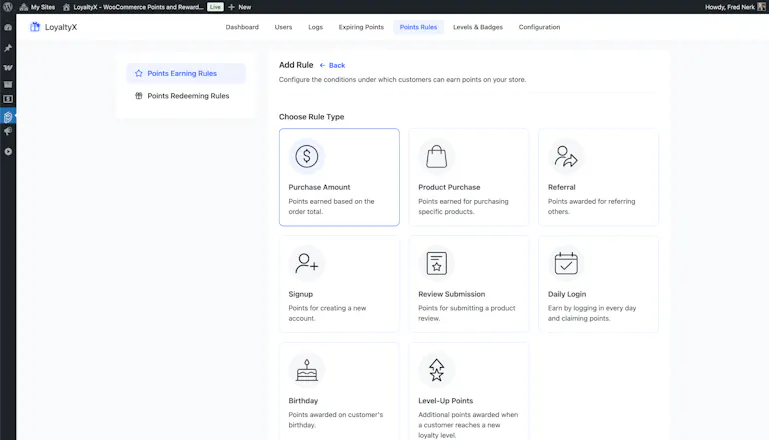
Task: Choose the Birthday rule title
Action: [303, 400]
